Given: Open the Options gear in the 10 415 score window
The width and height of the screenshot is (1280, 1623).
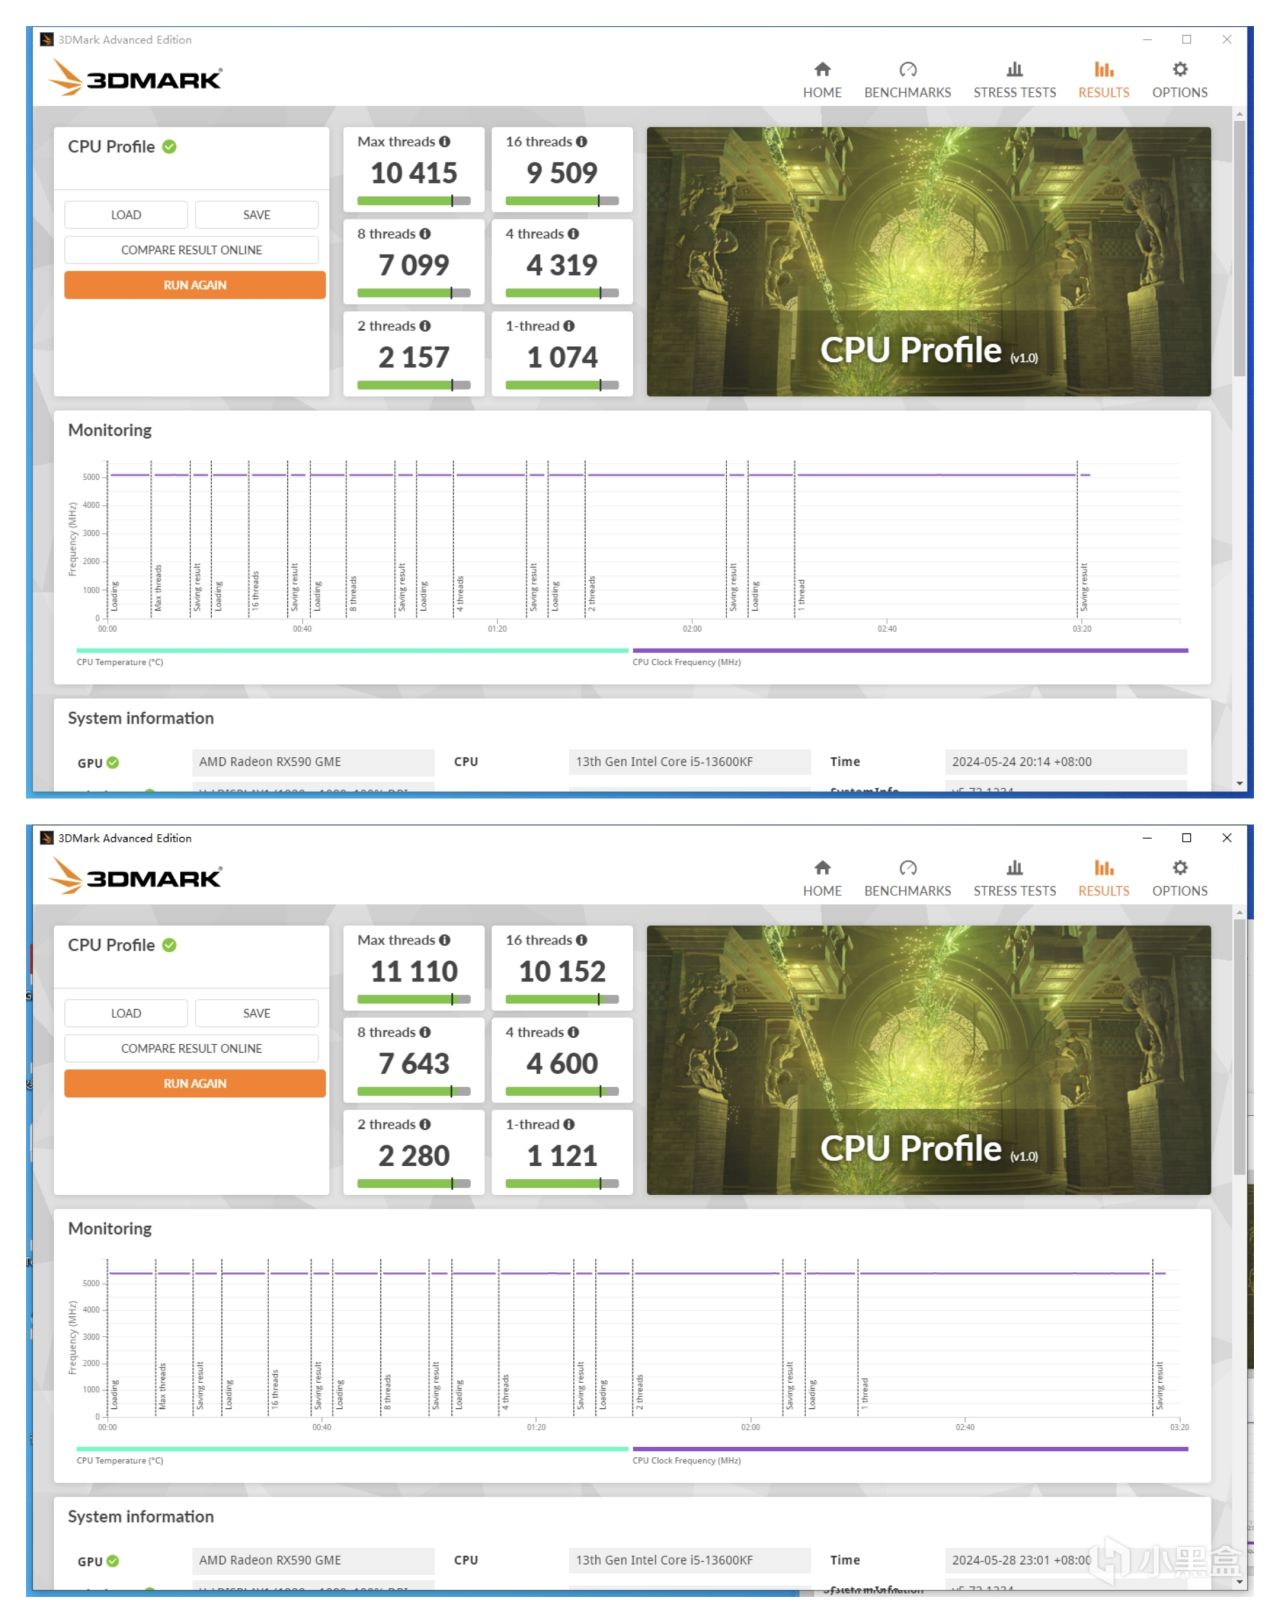Looking at the screenshot, I should click(x=1180, y=69).
